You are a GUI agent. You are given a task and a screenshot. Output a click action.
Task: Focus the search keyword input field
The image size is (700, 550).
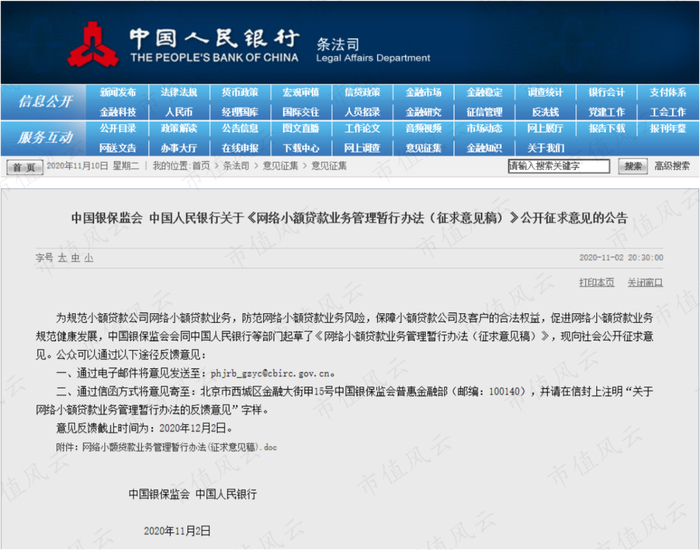tap(558, 166)
